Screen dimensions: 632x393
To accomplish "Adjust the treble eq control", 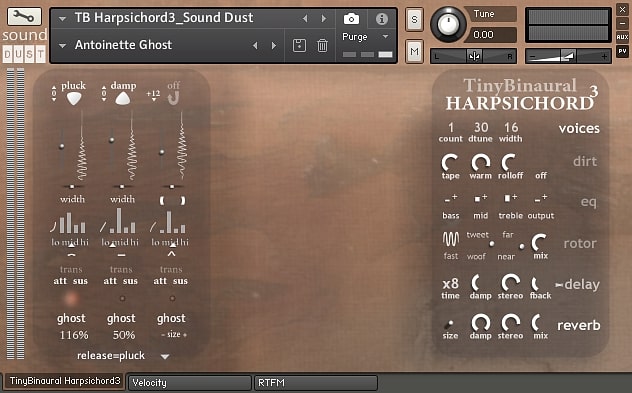I will pos(510,198).
